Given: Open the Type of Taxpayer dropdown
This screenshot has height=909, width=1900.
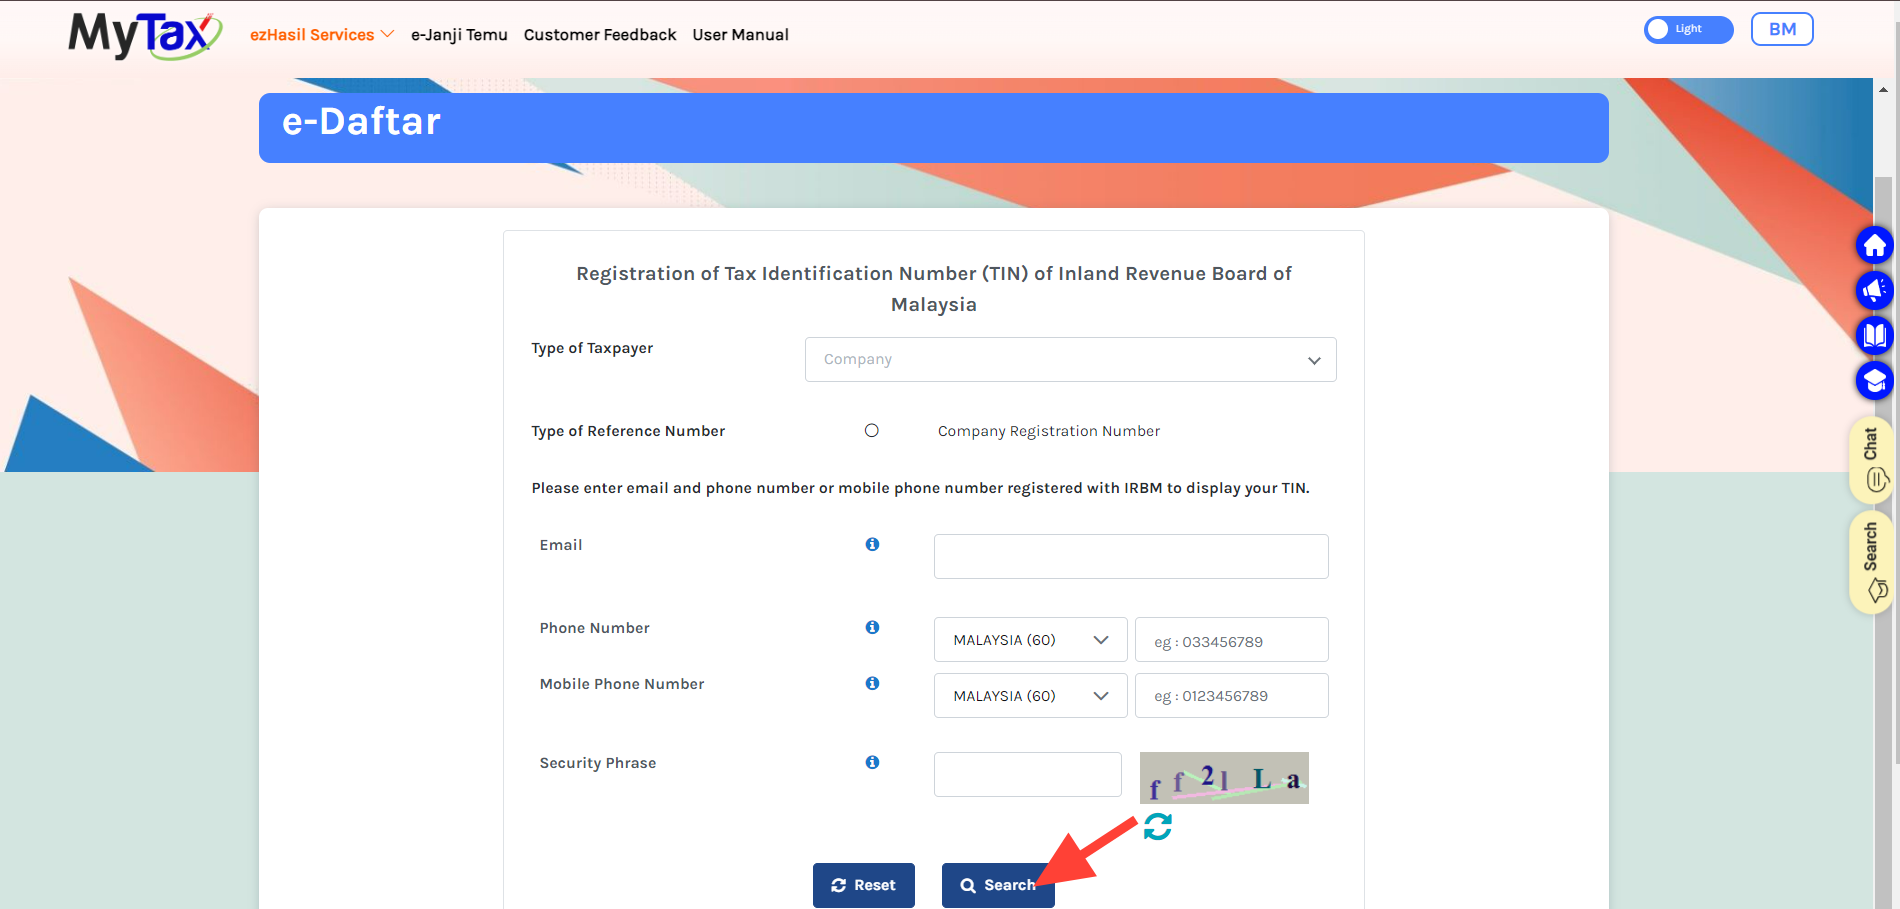Looking at the screenshot, I should click(1070, 359).
